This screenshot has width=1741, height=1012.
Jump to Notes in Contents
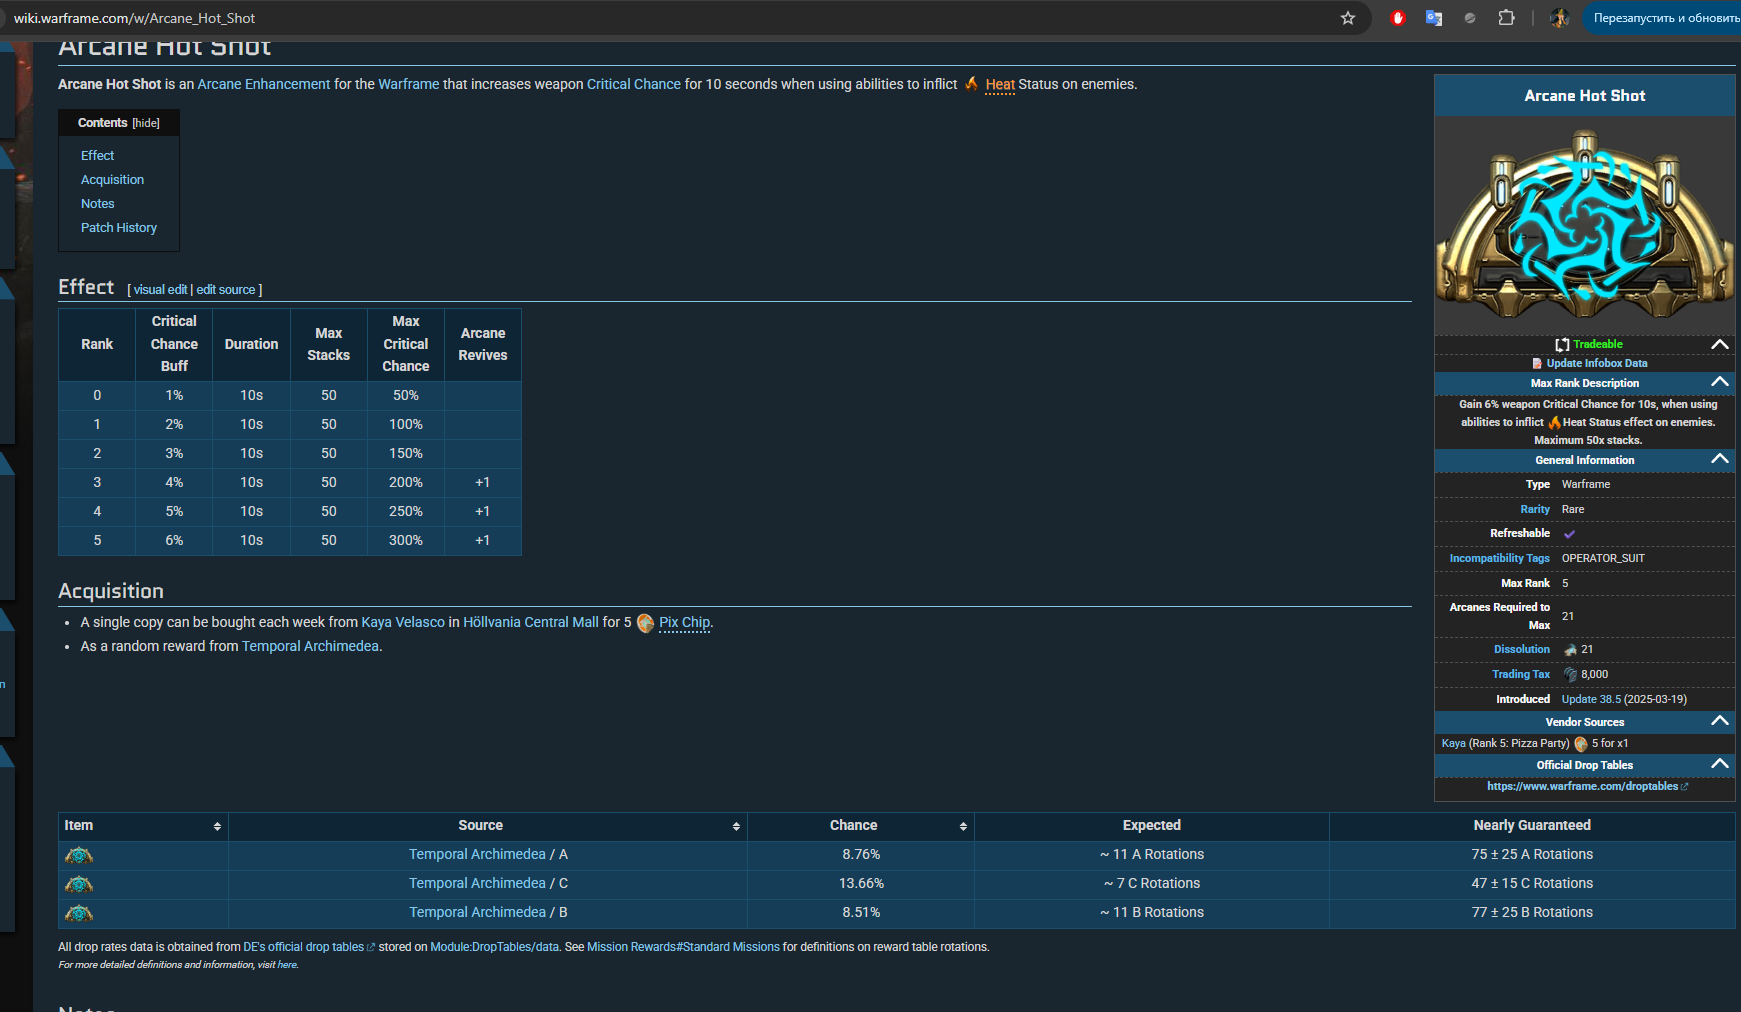tap(98, 204)
